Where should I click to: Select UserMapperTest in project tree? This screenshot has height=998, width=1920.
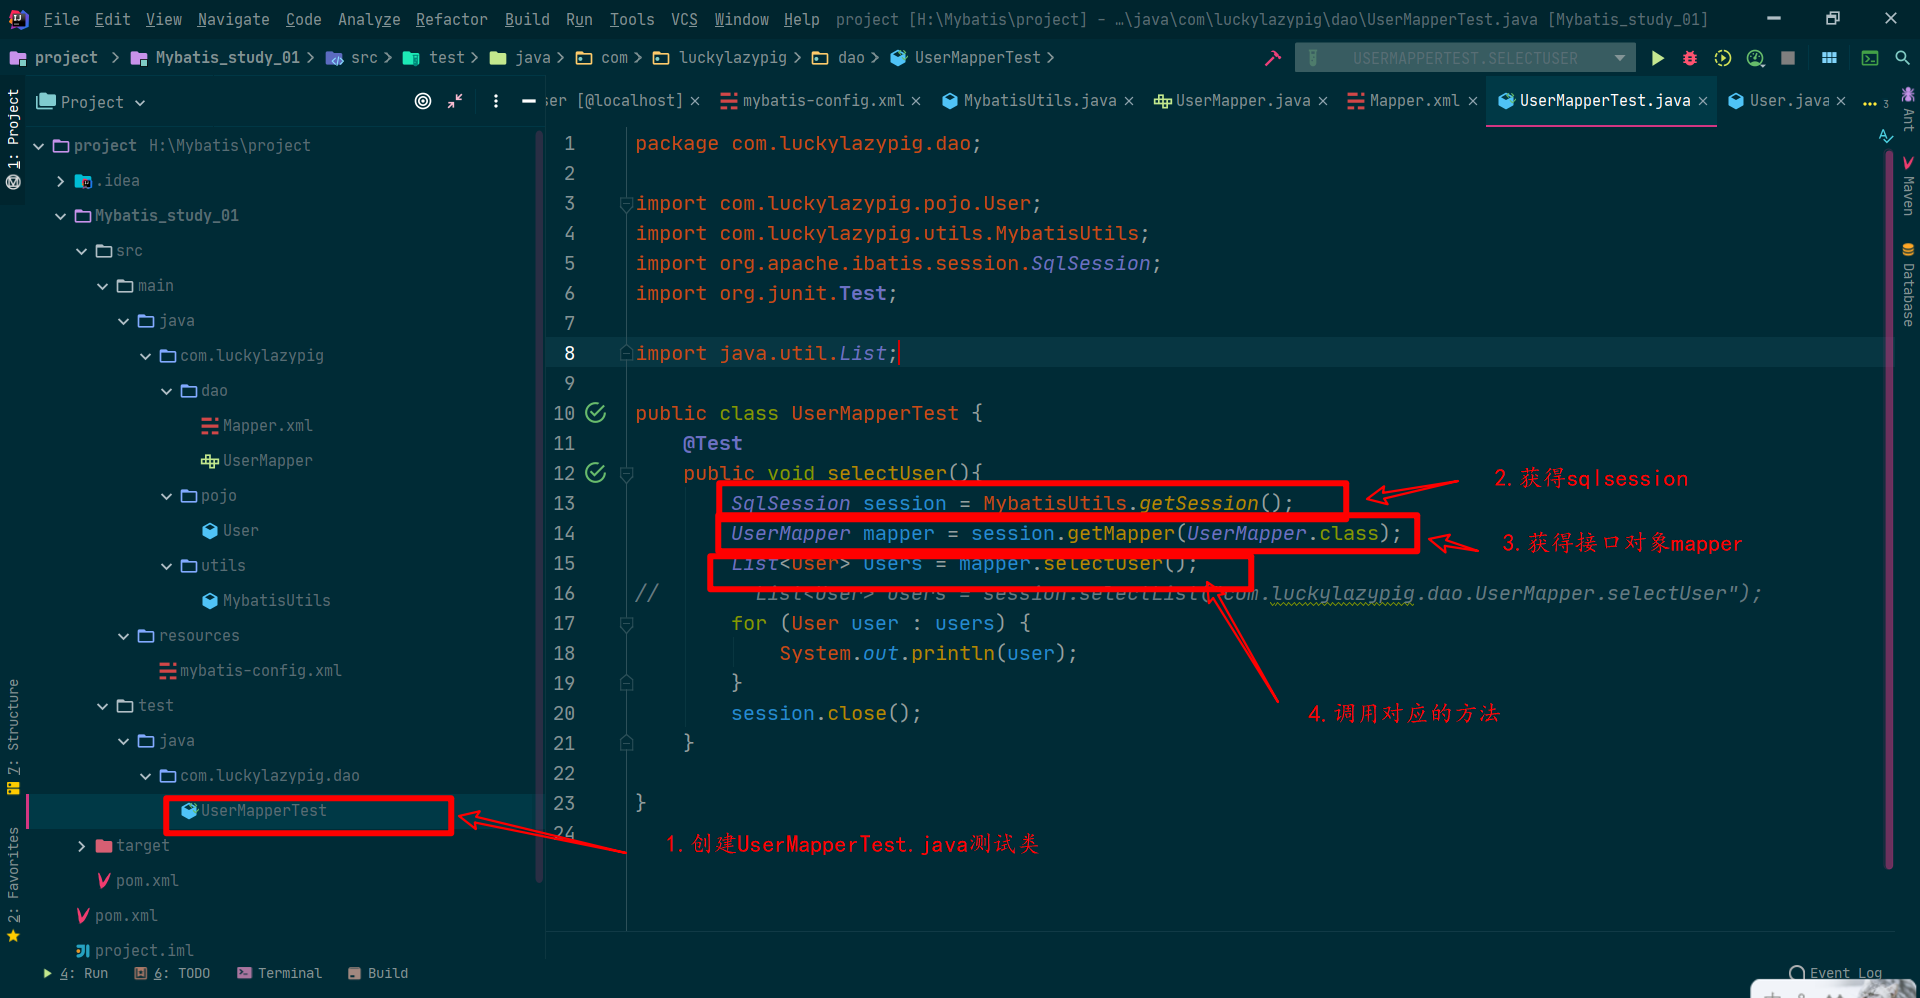254,811
